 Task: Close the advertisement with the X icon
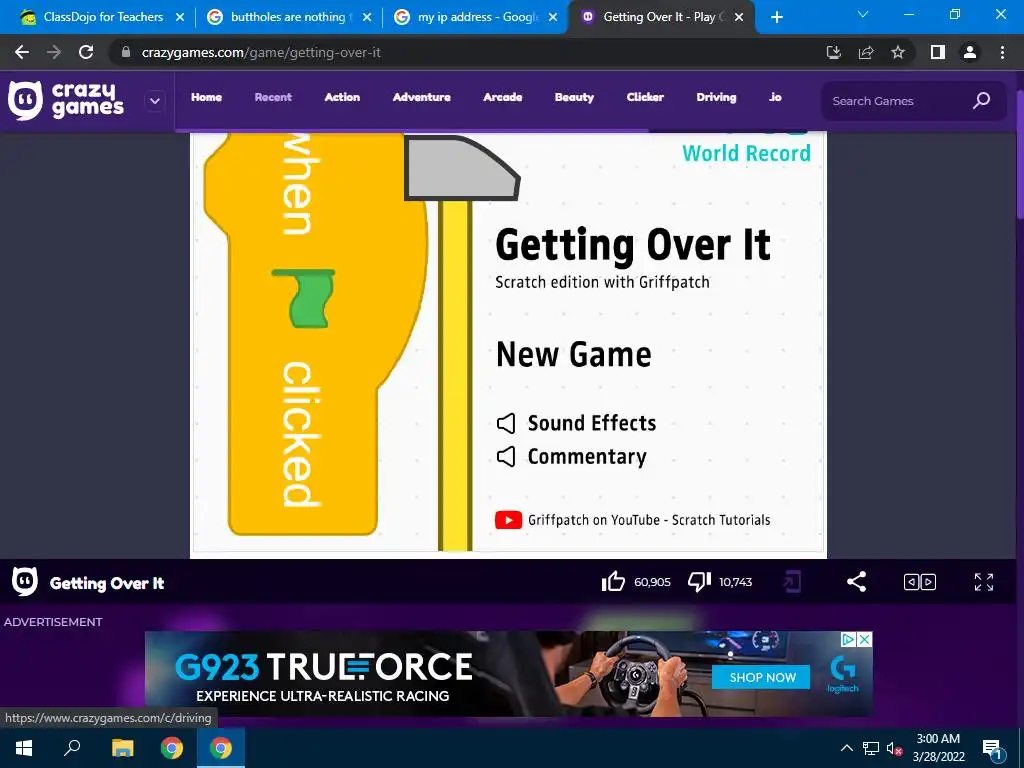[x=864, y=639]
